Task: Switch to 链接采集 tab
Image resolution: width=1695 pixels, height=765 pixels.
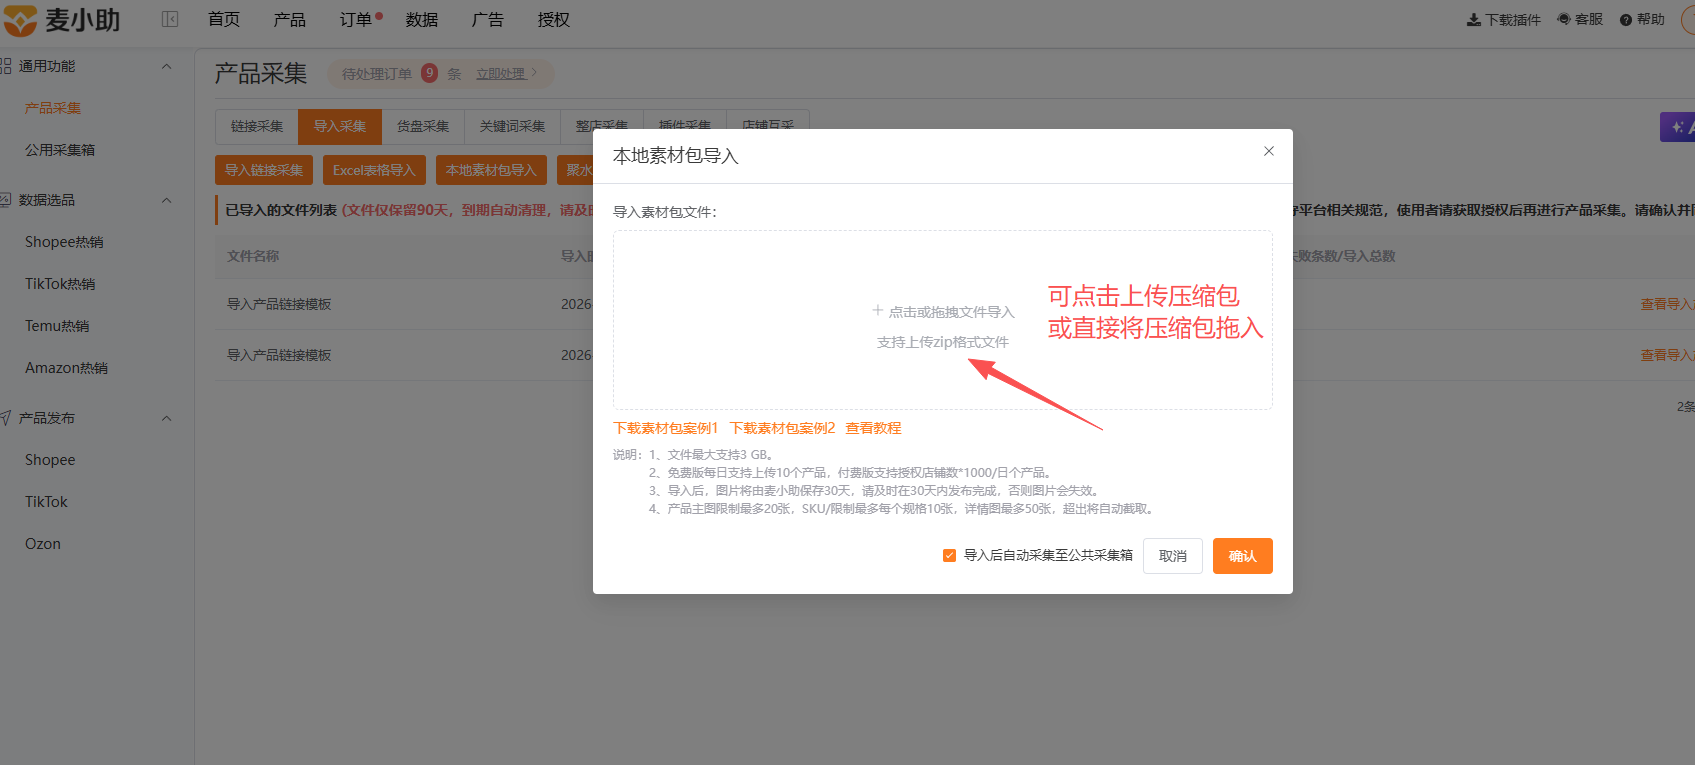Action: pos(257,127)
